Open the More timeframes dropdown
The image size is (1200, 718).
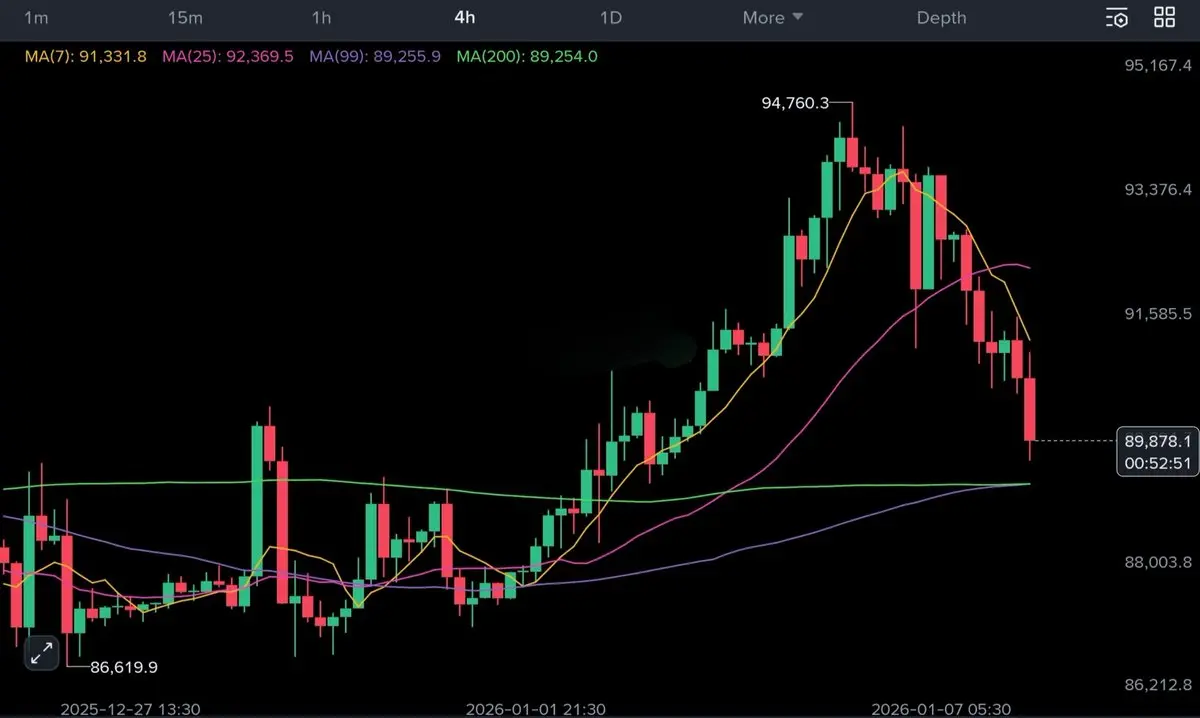pyautogui.click(x=773, y=17)
